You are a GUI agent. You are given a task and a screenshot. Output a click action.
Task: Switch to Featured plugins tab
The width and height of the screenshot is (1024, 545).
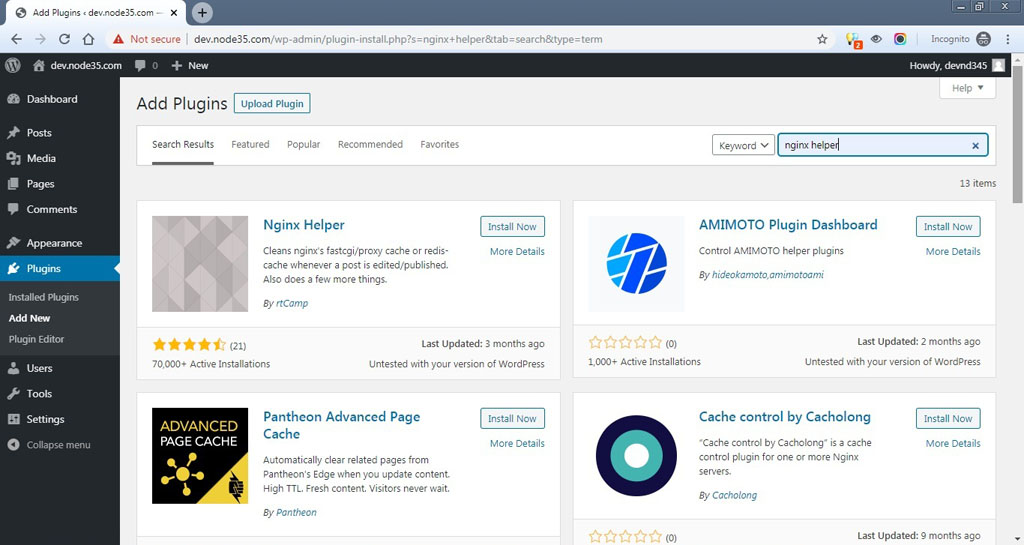coord(250,144)
